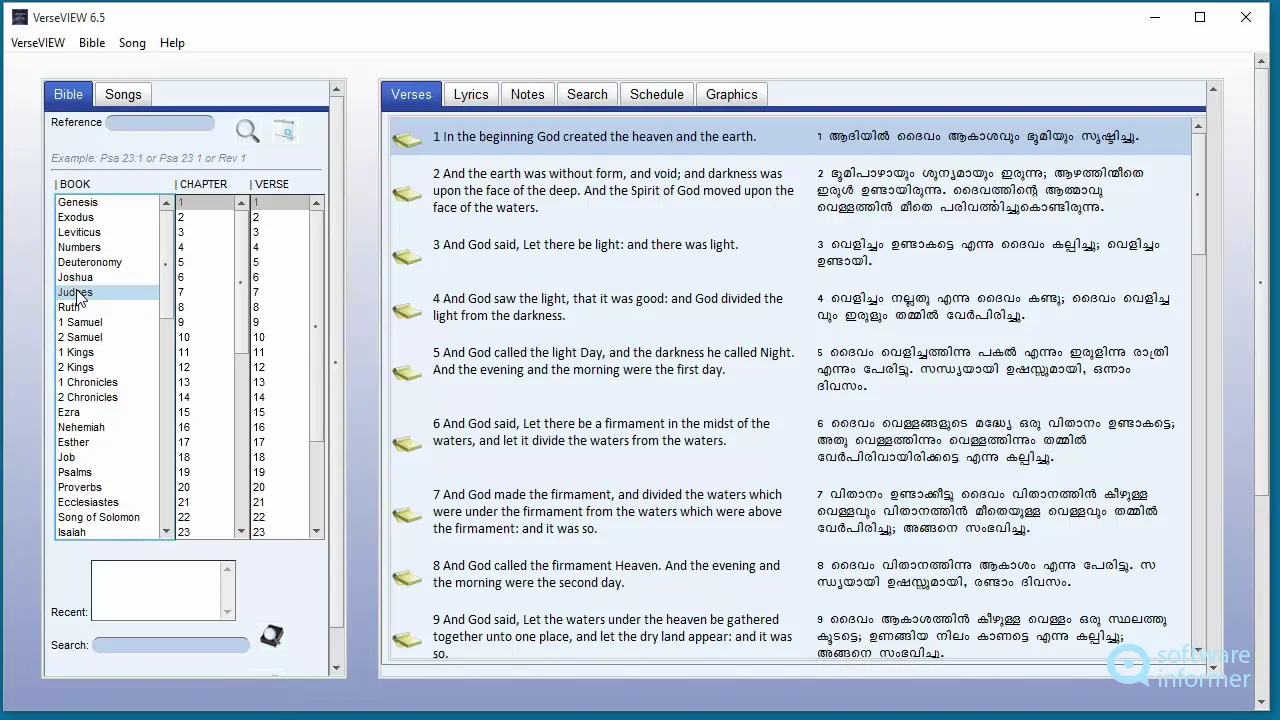Click the Recent list scroll down arrow

tap(228, 611)
